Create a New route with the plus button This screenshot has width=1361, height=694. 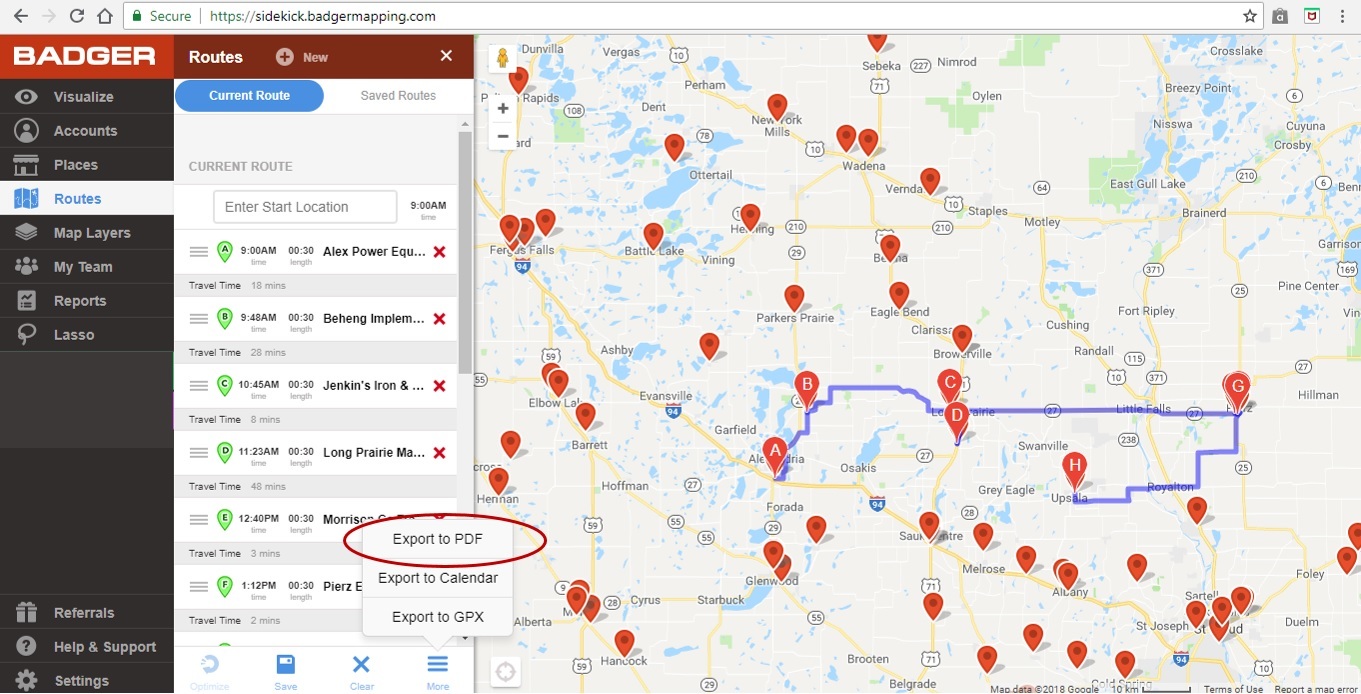[302, 57]
